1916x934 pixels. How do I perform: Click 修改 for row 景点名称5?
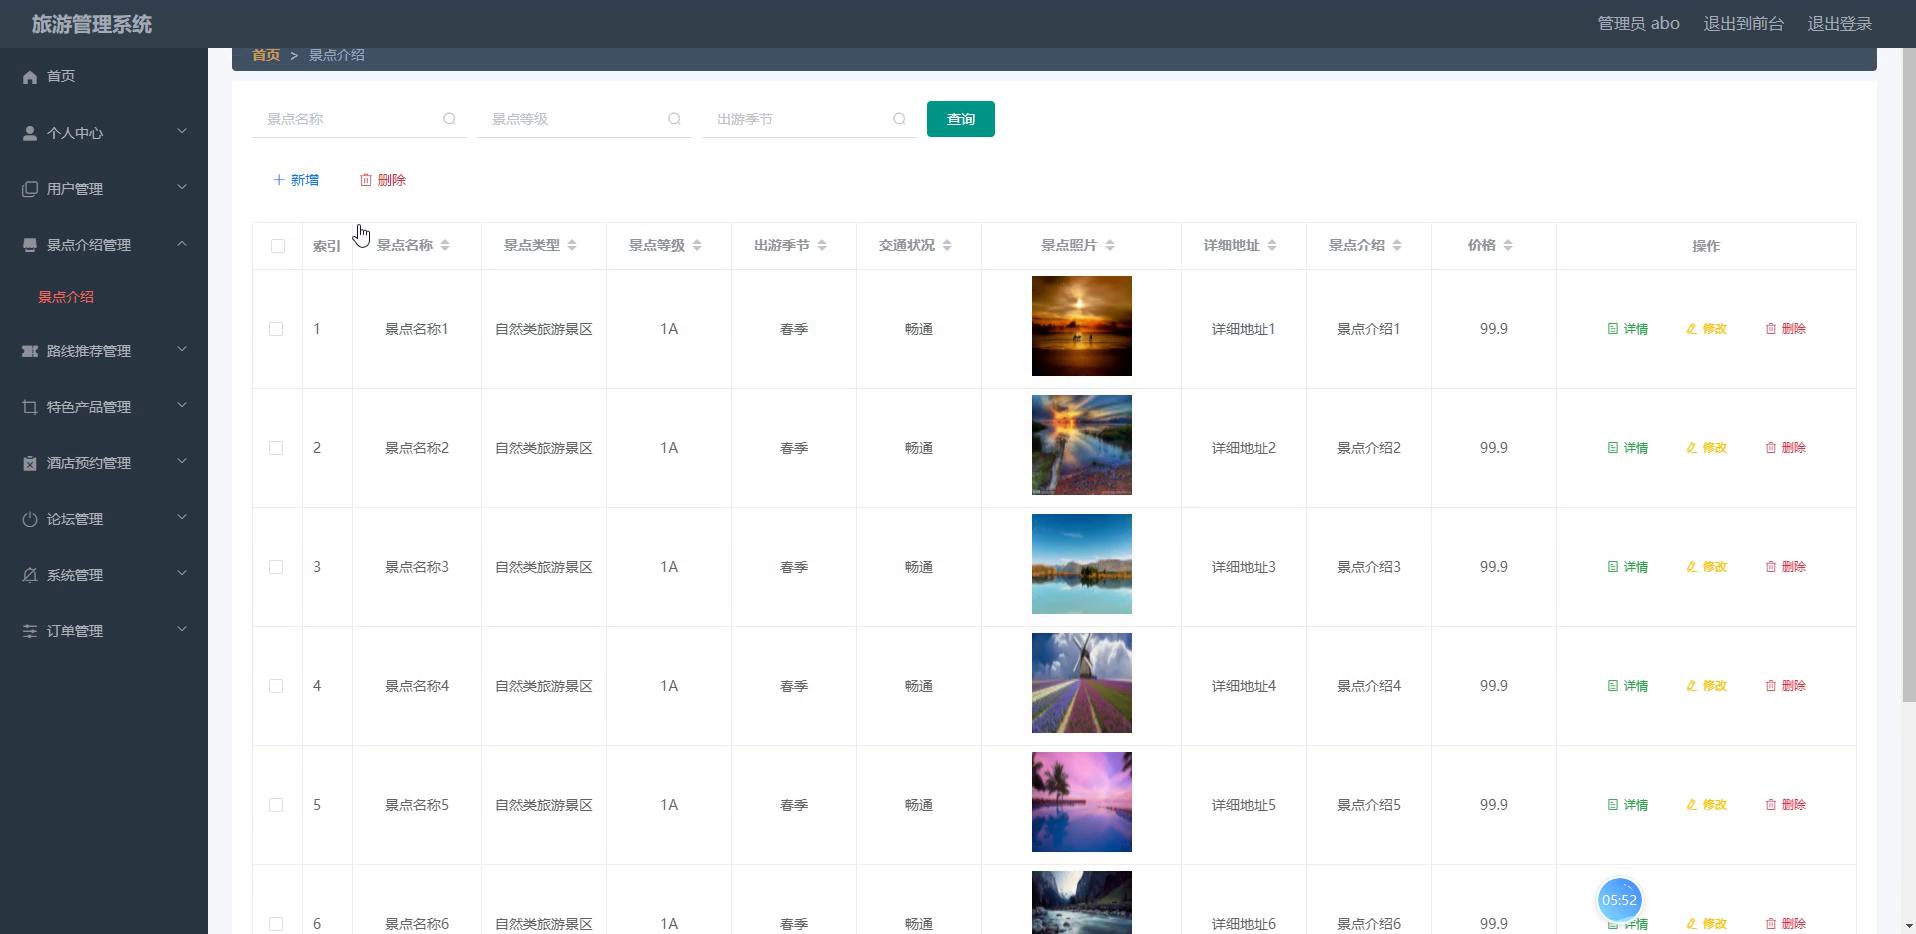[1707, 805]
